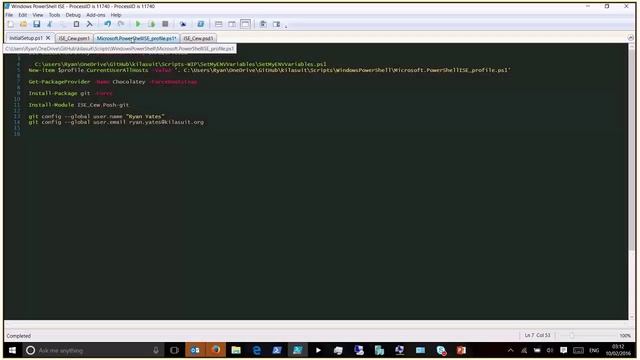This screenshot has height=360, width=640.
Task: Click the Ask me anything search box
Action: pos(93,350)
